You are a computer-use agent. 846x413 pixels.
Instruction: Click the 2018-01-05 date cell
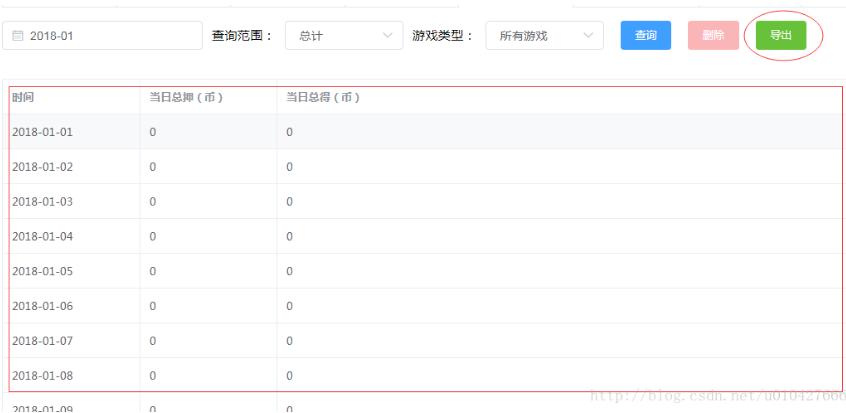pos(42,271)
